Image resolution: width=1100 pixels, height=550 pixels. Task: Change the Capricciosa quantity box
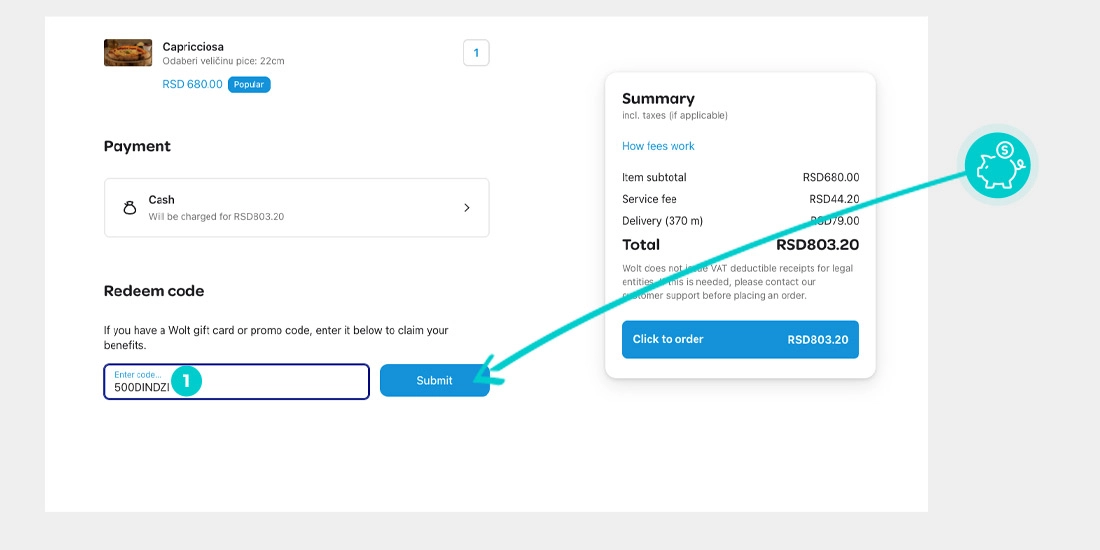pos(476,53)
